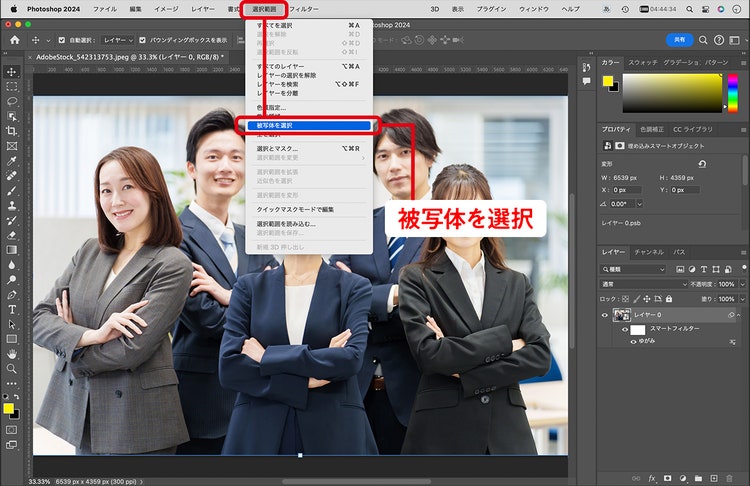Select the Dodge tool
The image size is (750, 486).
pos(11,279)
